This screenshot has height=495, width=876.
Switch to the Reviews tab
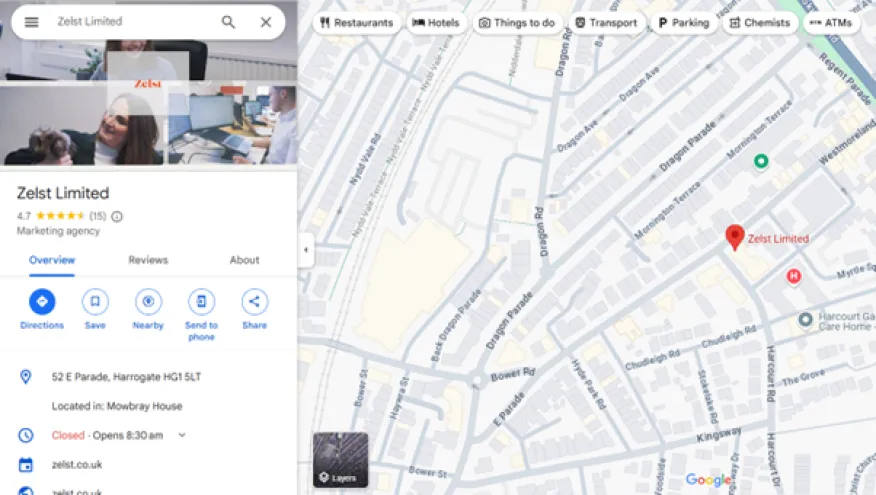[148, 260]
